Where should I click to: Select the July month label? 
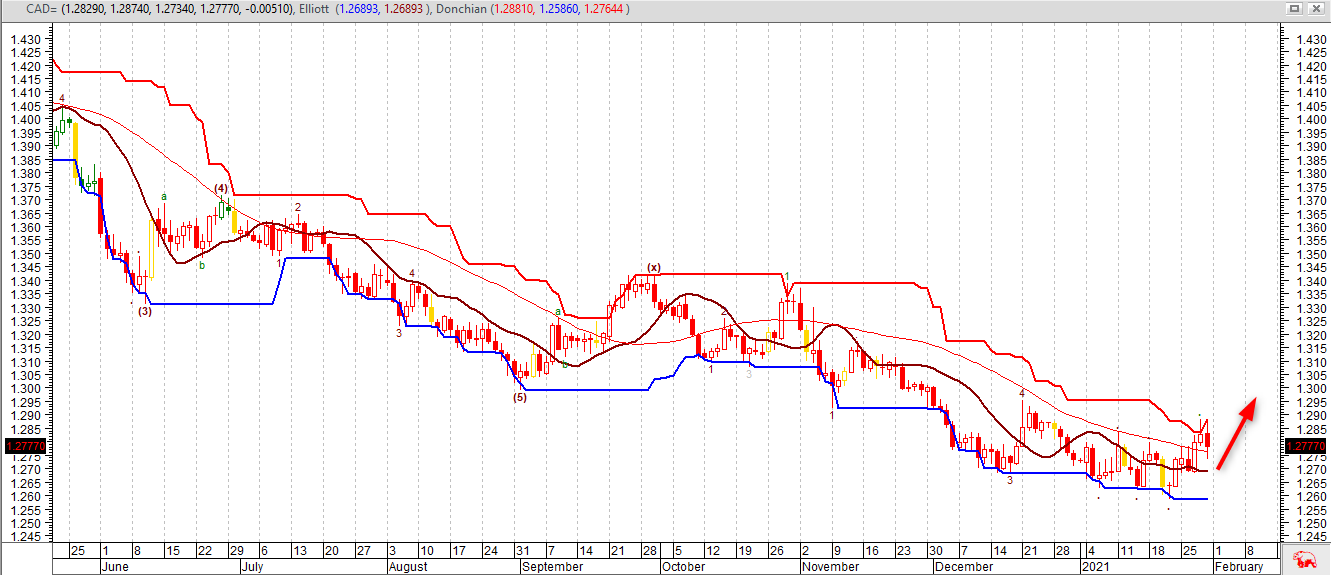252,566
